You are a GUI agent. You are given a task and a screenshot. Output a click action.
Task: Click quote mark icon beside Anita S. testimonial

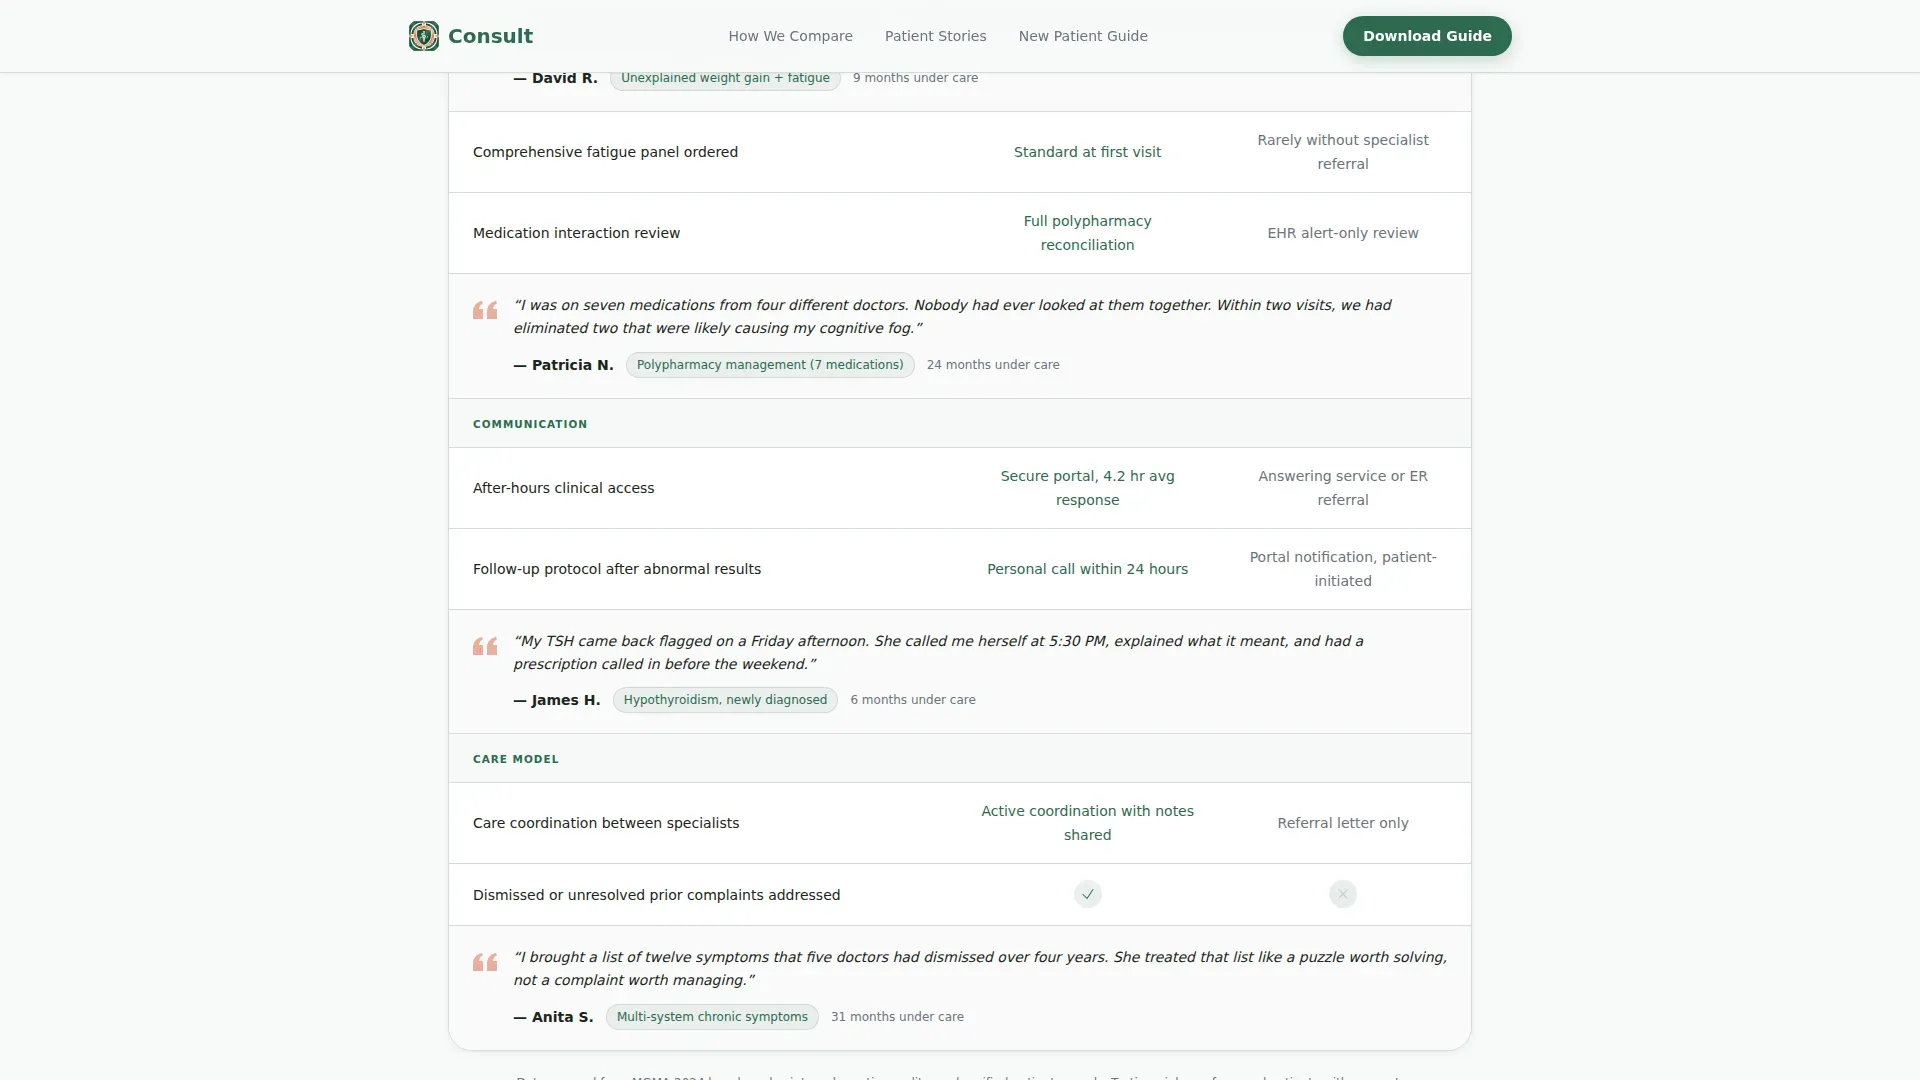click(485, 962)
